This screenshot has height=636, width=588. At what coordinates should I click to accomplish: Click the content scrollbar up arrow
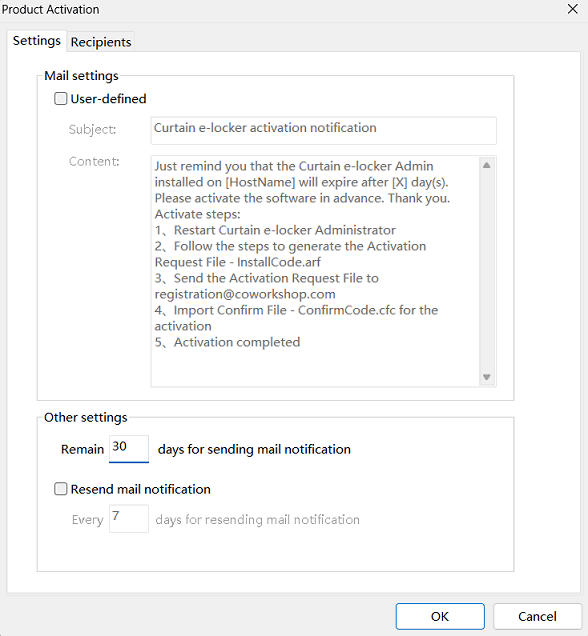[x=487, y=165]
